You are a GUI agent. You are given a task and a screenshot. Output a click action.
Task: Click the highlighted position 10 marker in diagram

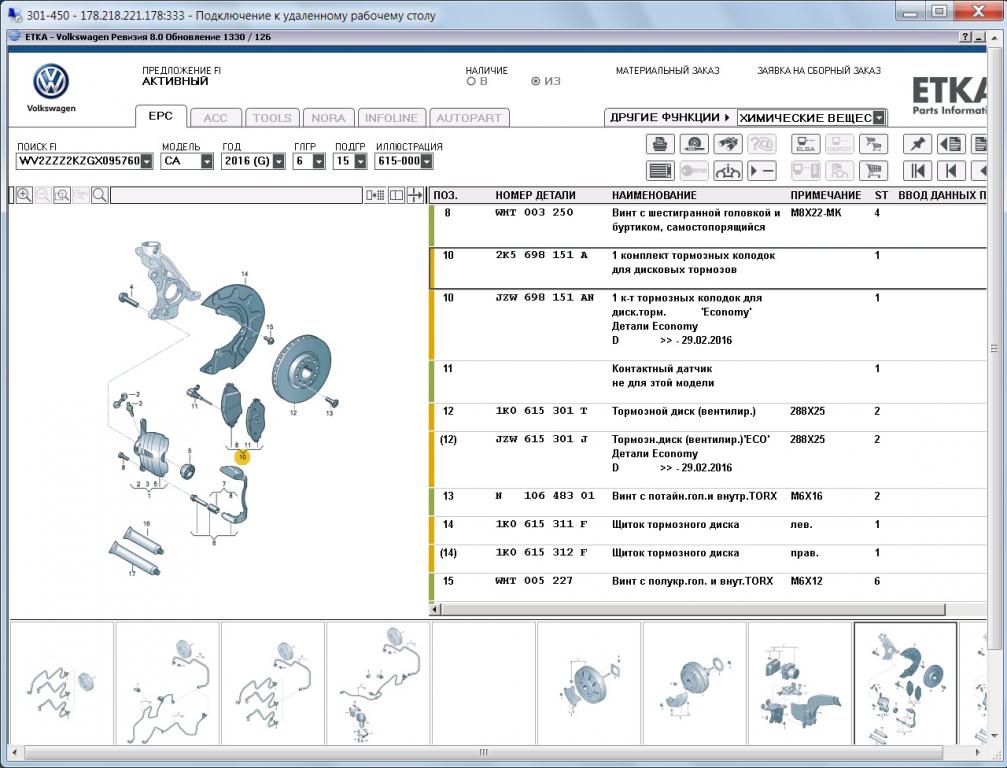click(x=242, y=457)
